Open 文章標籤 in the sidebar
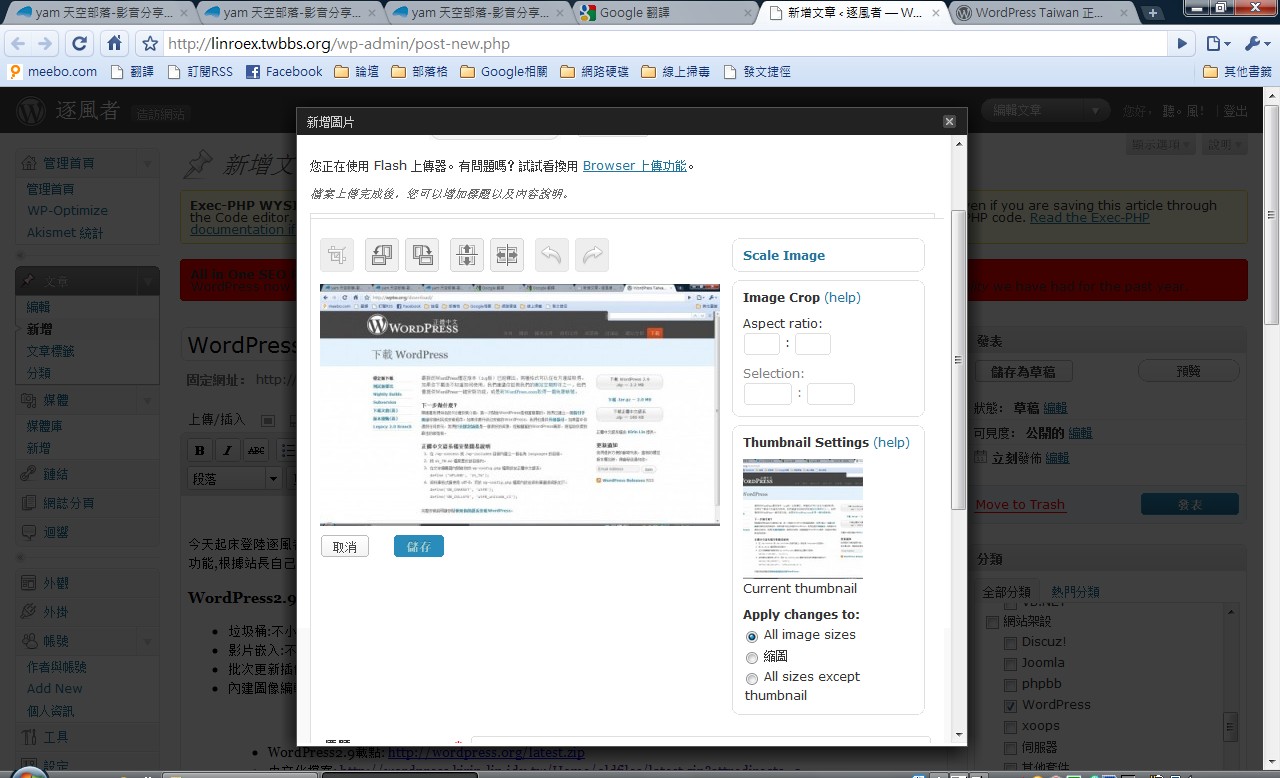Screen dimensions: 1280x778 [51, 351]
